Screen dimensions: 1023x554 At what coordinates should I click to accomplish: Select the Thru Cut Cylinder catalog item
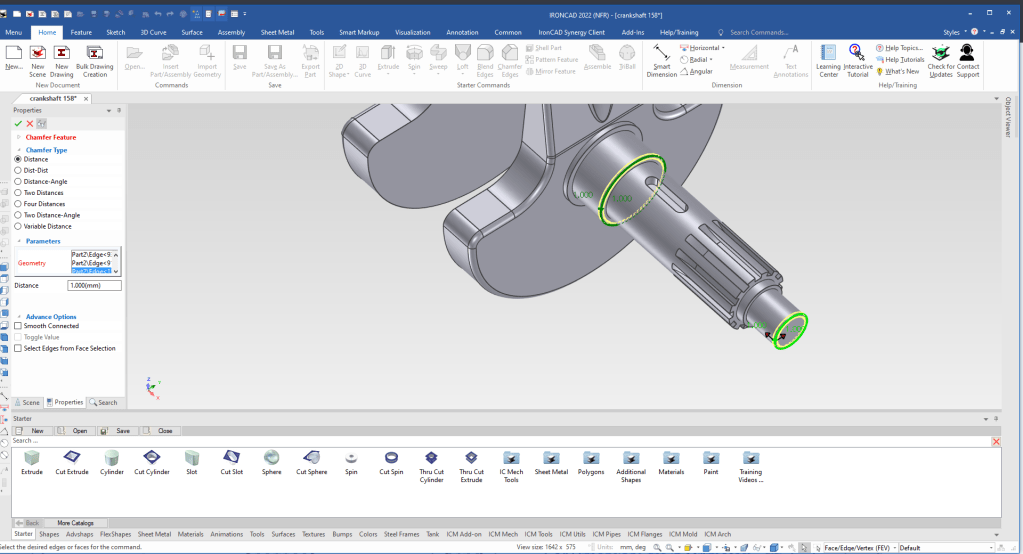431,457
